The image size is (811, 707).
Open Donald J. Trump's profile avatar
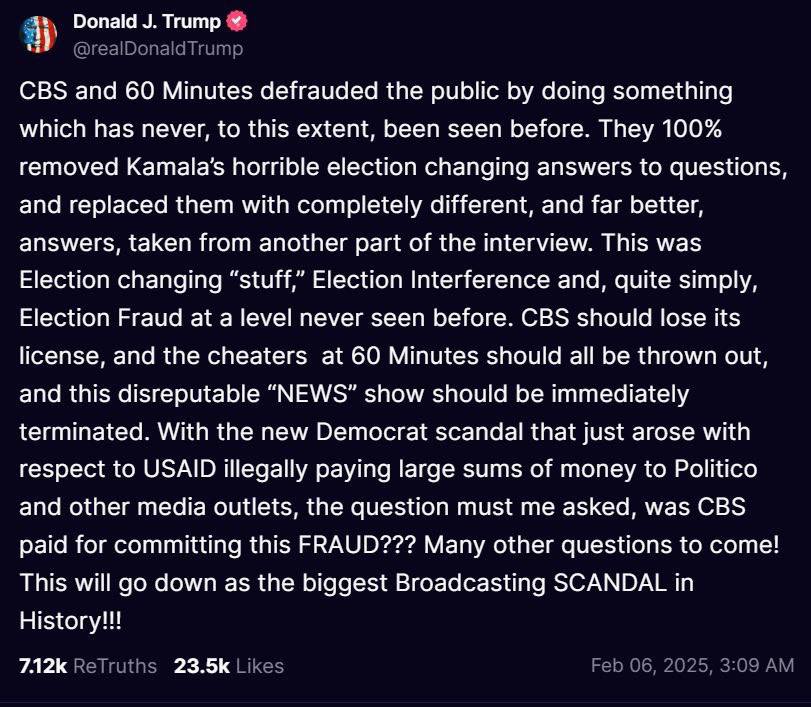coord(38,34)
